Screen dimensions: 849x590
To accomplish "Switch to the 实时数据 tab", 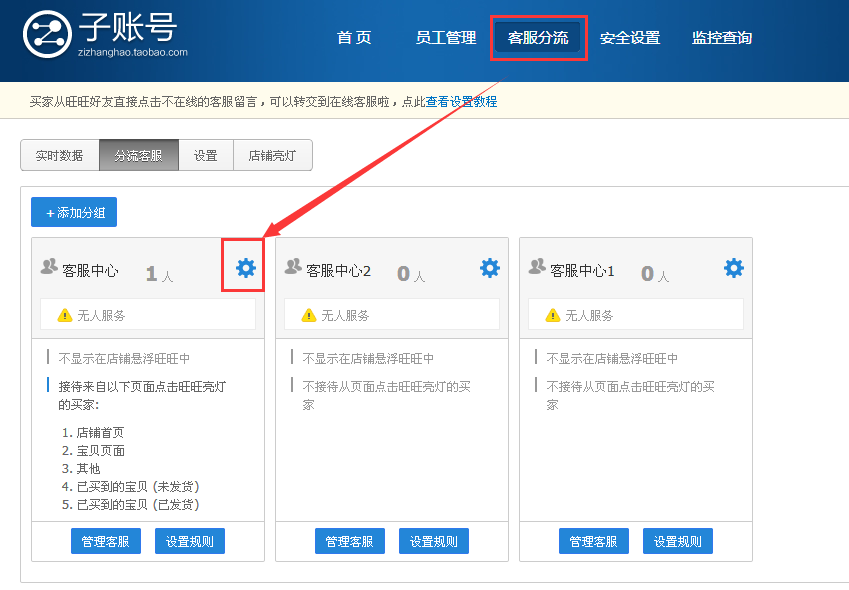I will 59,155.
